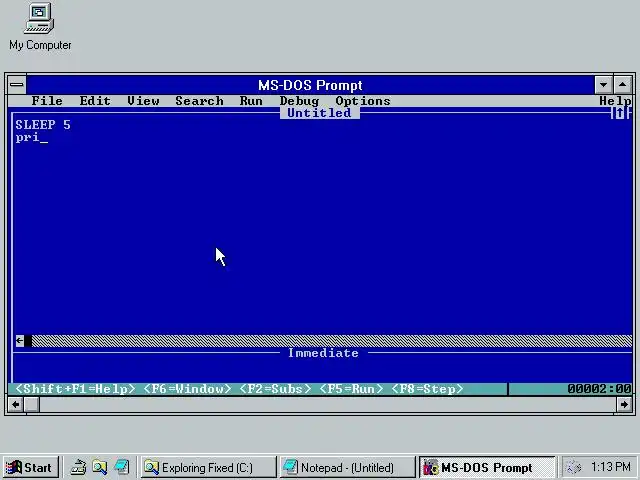Click the first quick launch taskbar icon

pyautogui.click(x=78, y=467)
